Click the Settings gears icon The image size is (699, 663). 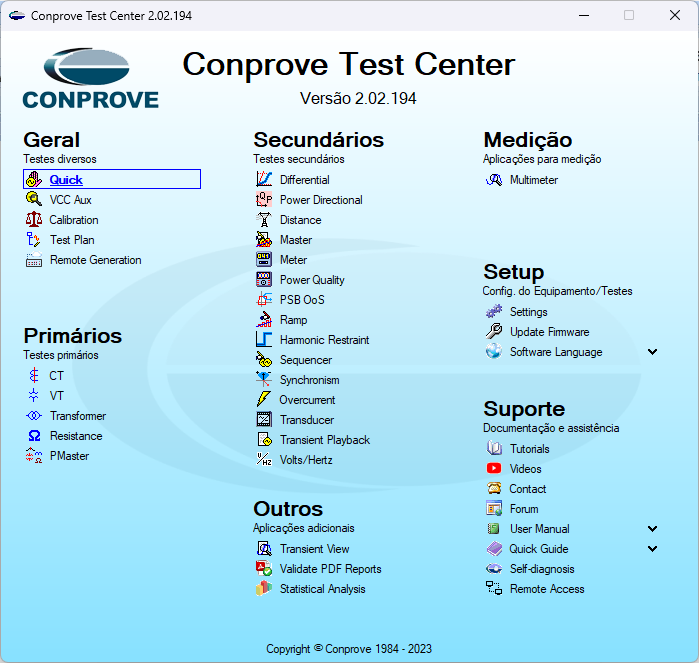pyautogui.click(x=494, y=312)
